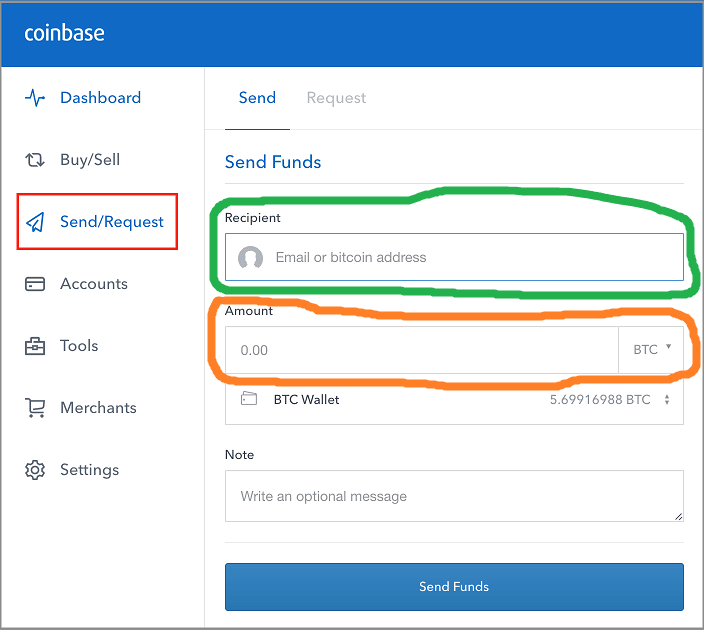Click the optional Note message box

coord(454,496)
